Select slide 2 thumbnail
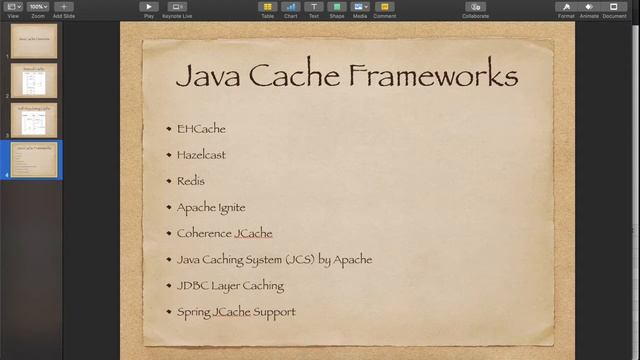 [34, 80]
